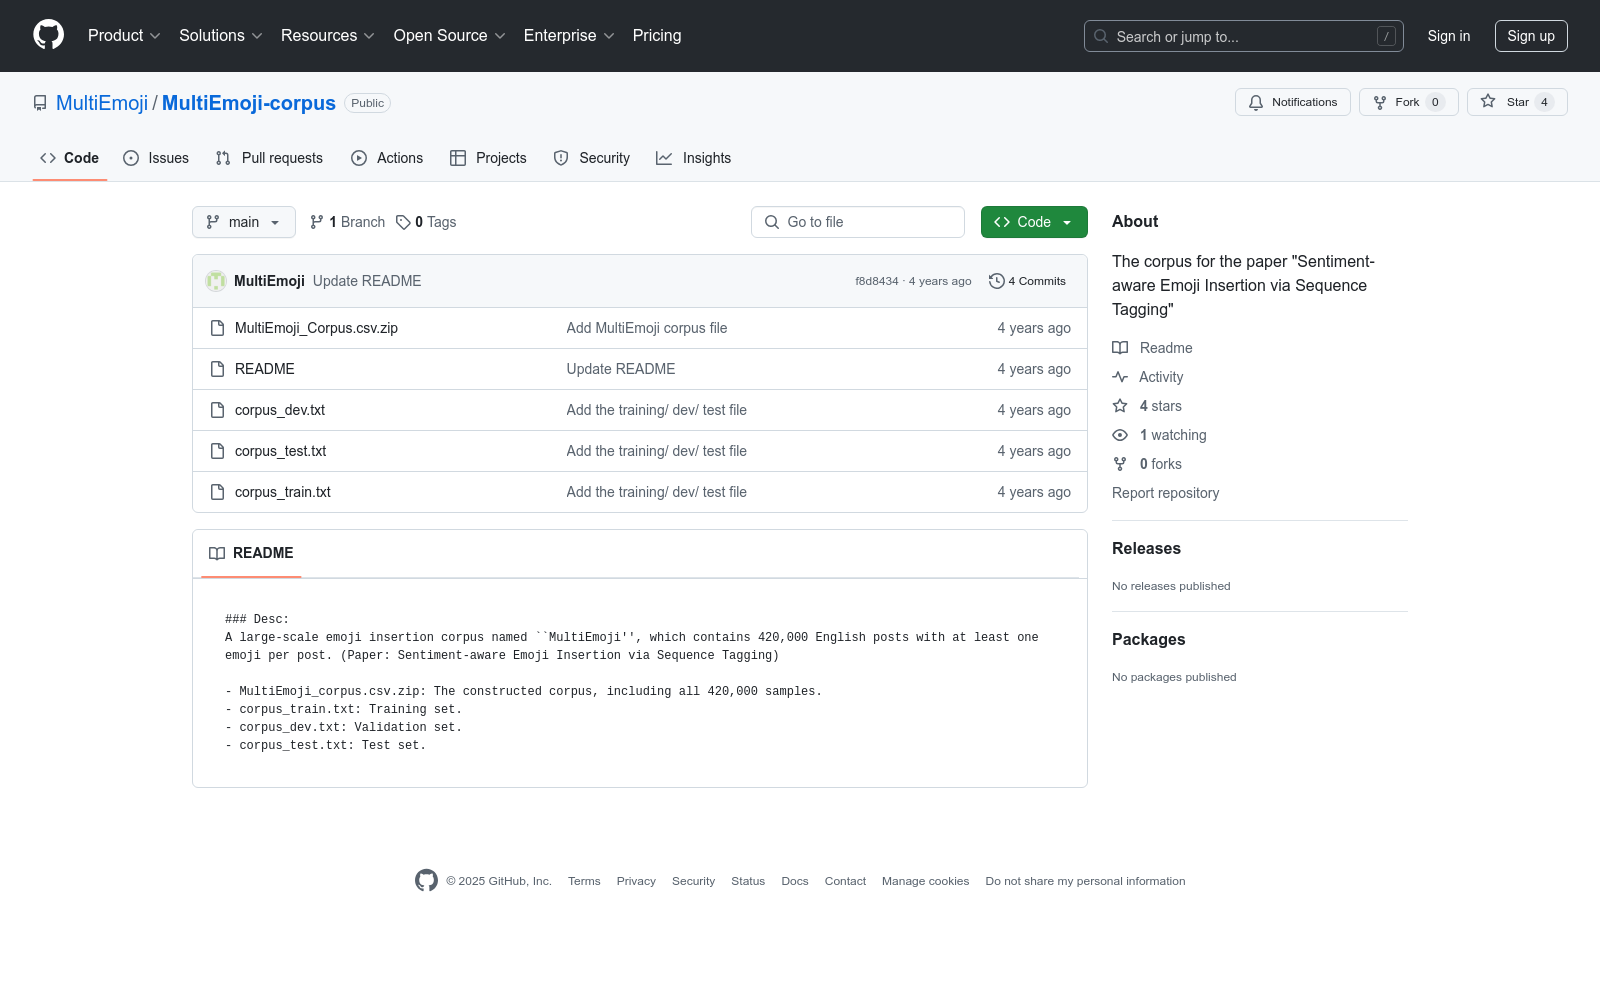Open the Issues tab
This screenshot has width=1600, height=1000.
tap(156, 158)
